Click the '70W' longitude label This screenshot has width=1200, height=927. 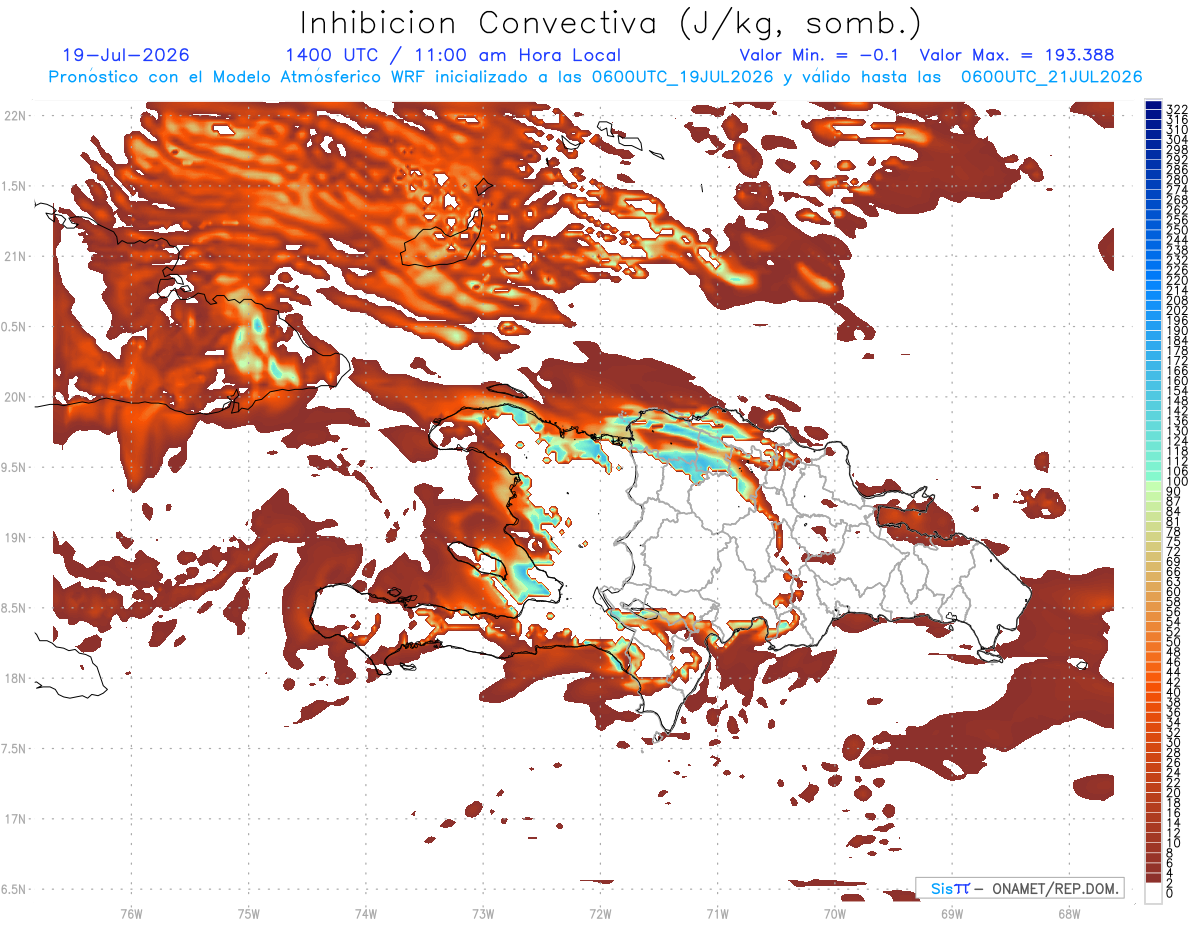(835, 912)
